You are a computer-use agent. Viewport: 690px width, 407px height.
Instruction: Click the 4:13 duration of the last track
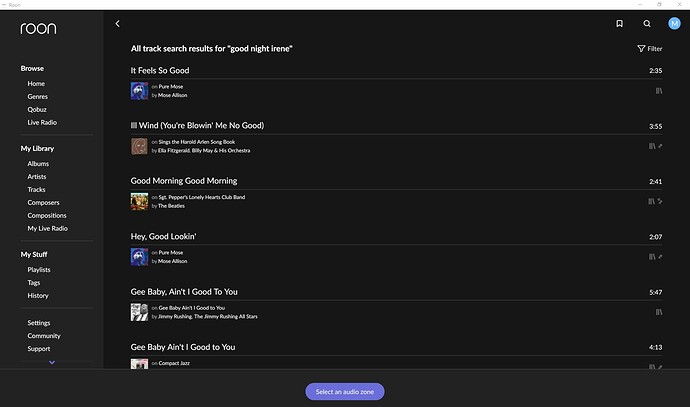pos(655,347)
